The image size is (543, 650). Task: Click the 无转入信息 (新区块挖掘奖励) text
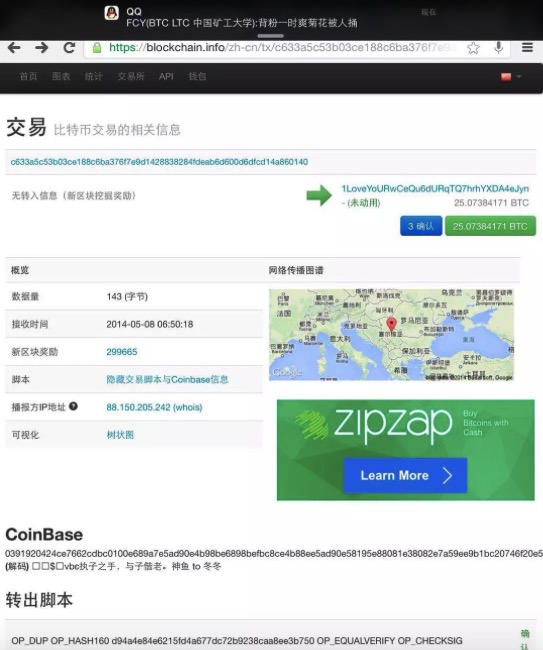pos(73,195)
